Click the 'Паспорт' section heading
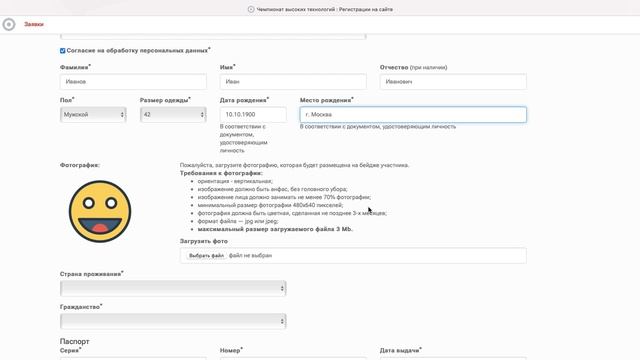 (74, 341)
